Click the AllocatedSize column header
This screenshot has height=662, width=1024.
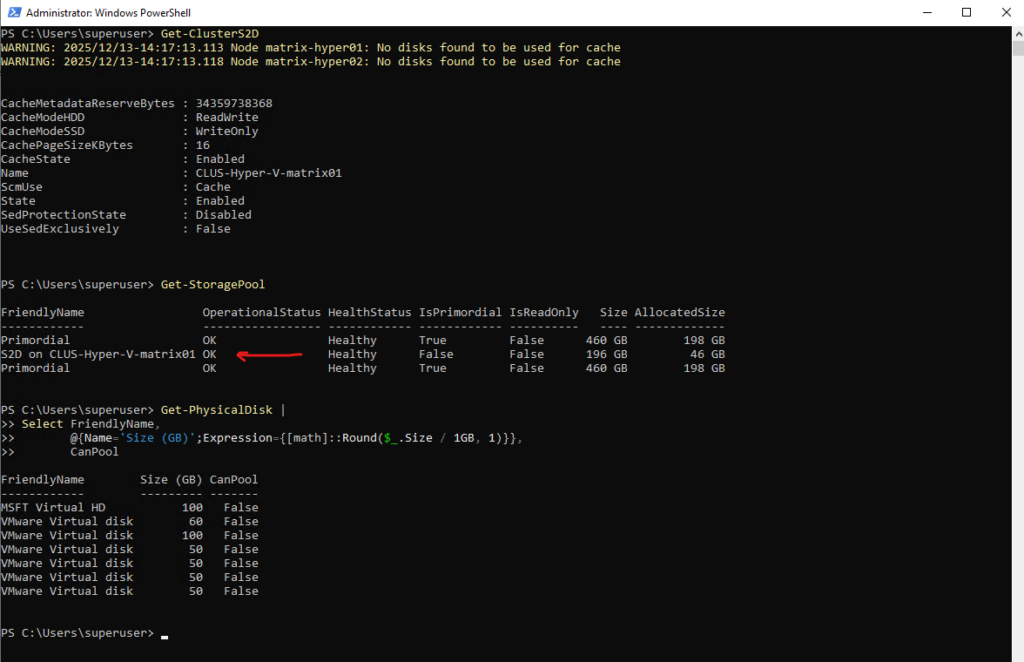(x=679, y=312)
